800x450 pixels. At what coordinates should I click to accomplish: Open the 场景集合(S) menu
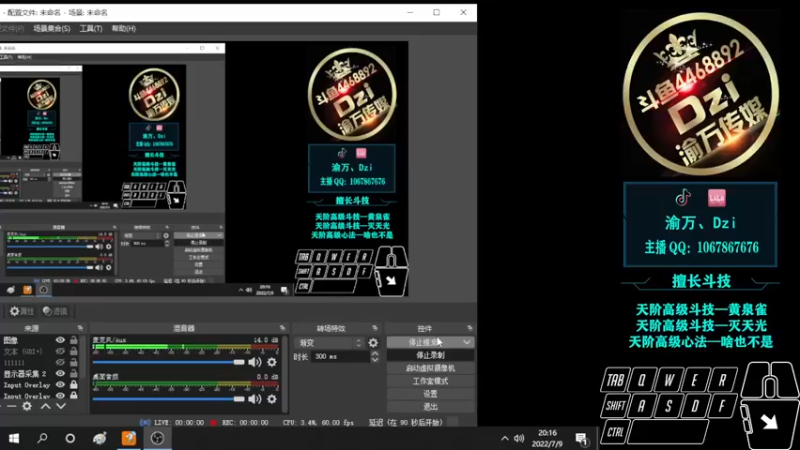[x=52, y=29]
